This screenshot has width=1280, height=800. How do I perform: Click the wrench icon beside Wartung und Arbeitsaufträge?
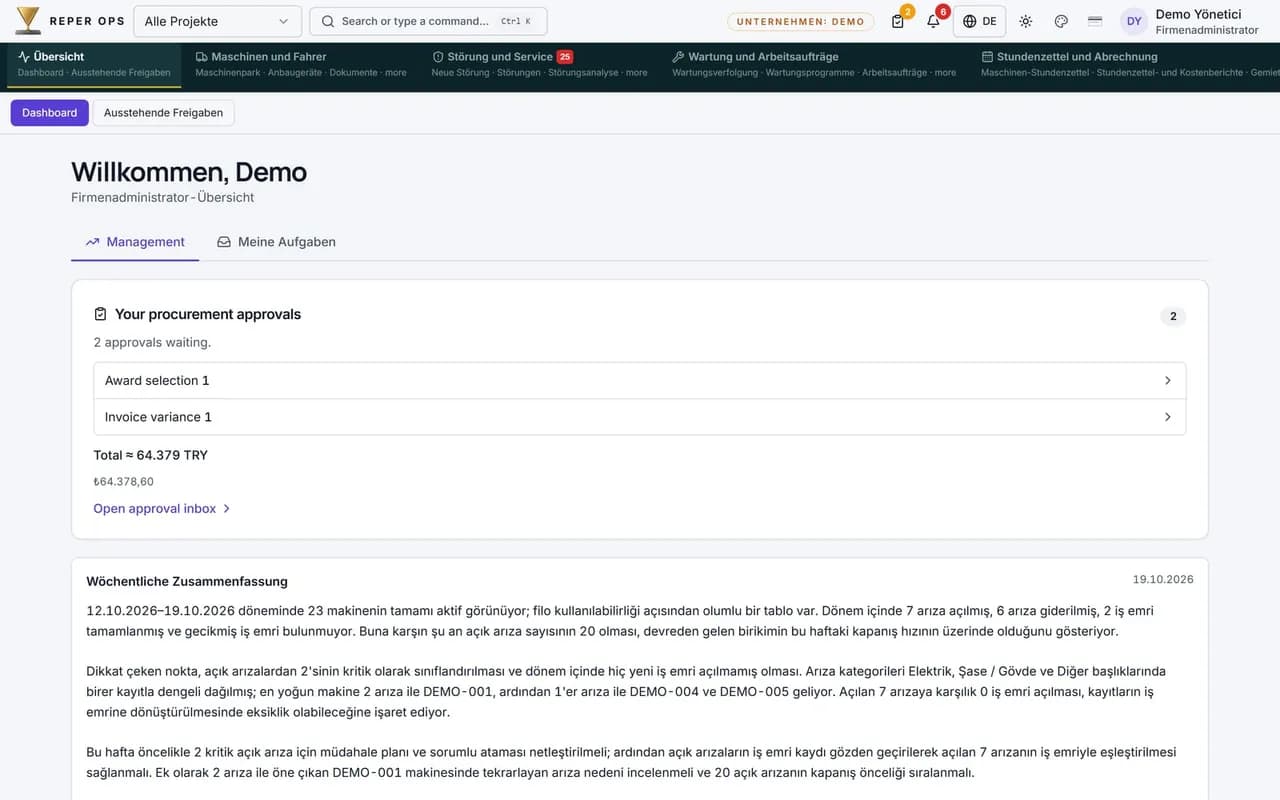click(678, 57)
